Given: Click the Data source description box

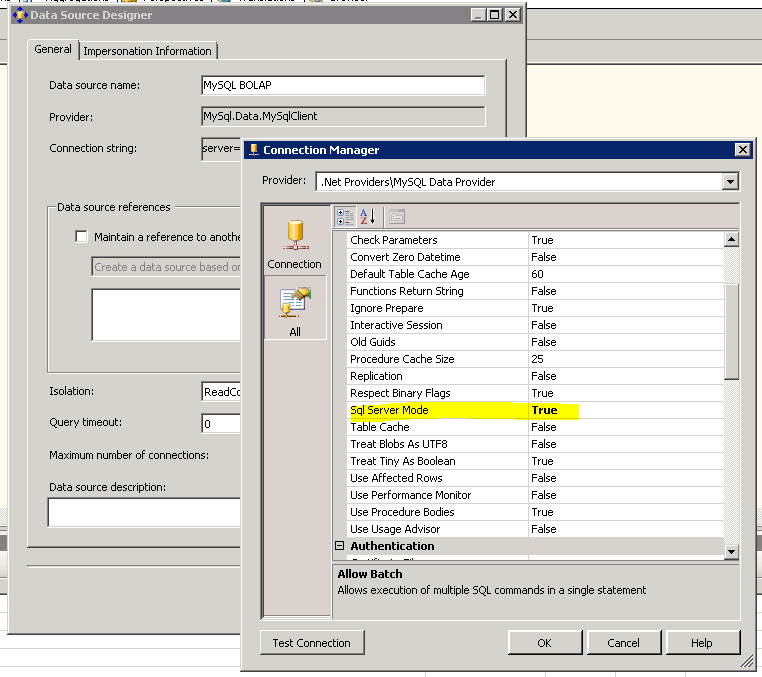Looking at the screenshot, I should 145,512.
